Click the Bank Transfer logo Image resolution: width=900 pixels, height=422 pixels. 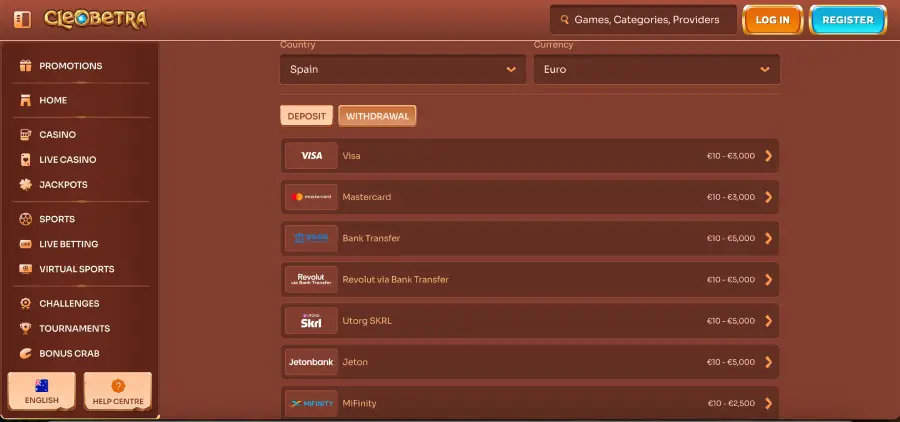(312, 238)
